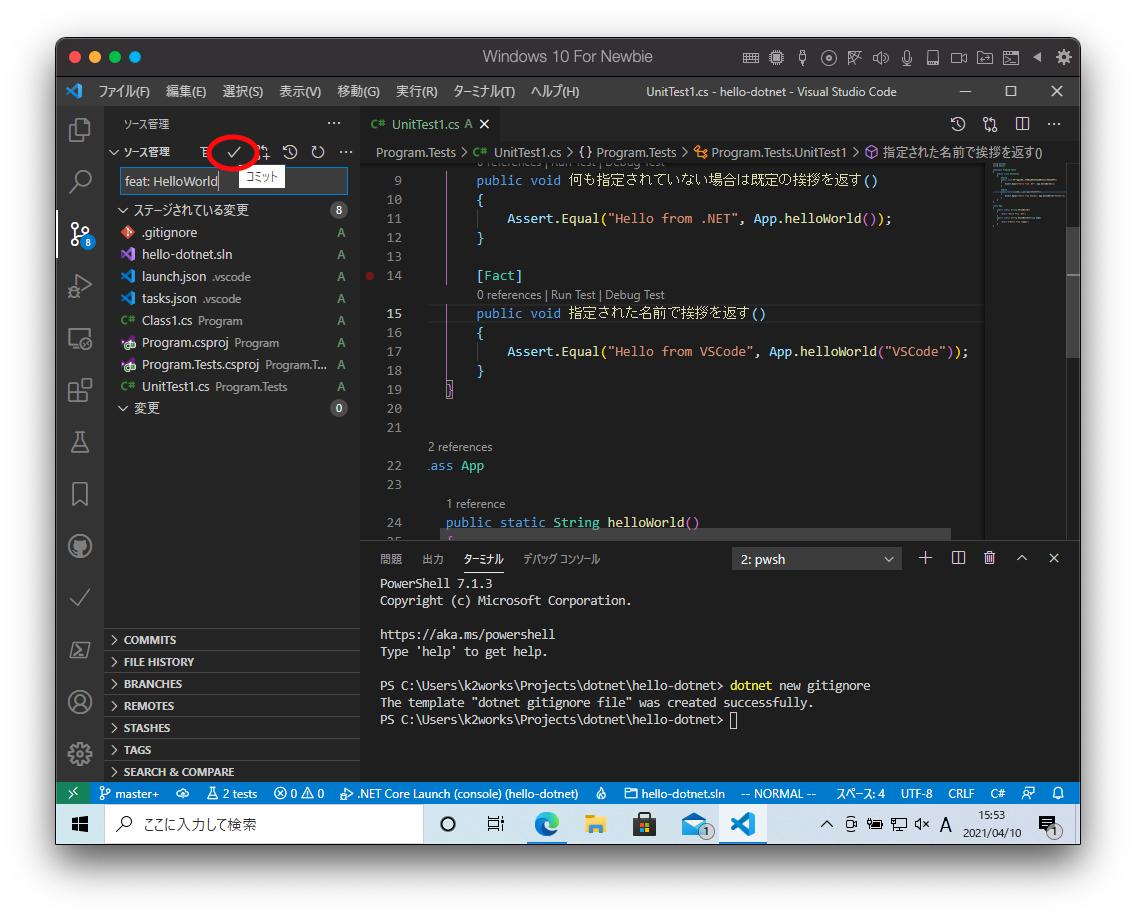Open the Run and Debug view
Viewport: 1136px width, 918px height.
(80, 286)
